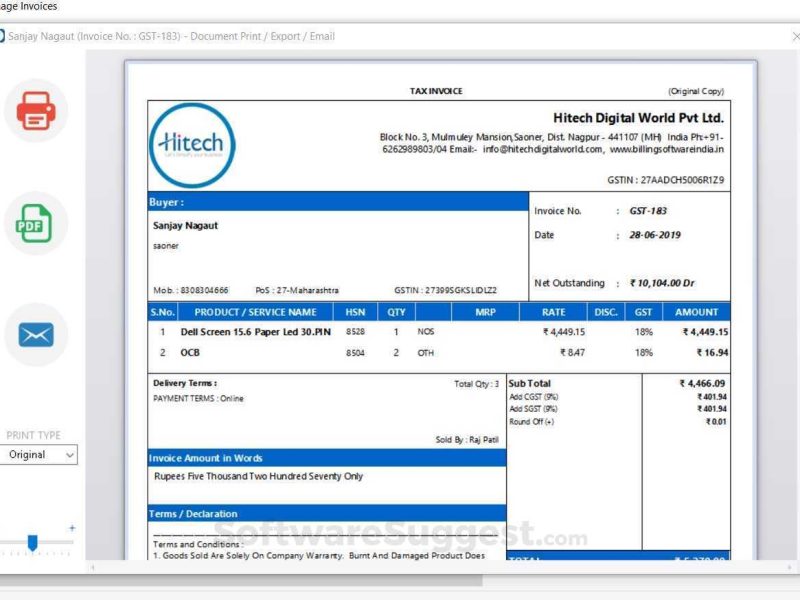
Task: Click the RATE column header
Action: pyautogui.click(x=554, y=312)
